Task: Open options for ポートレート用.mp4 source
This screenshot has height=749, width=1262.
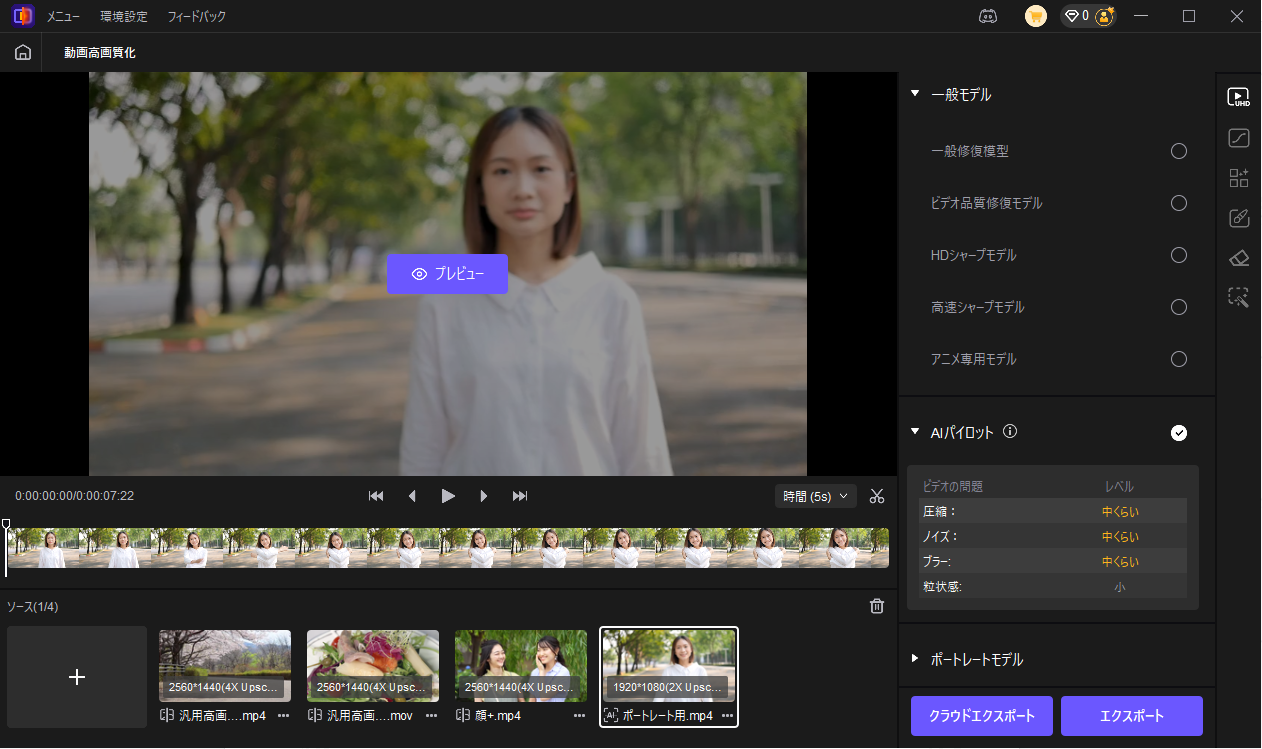Action: [727, 716]
